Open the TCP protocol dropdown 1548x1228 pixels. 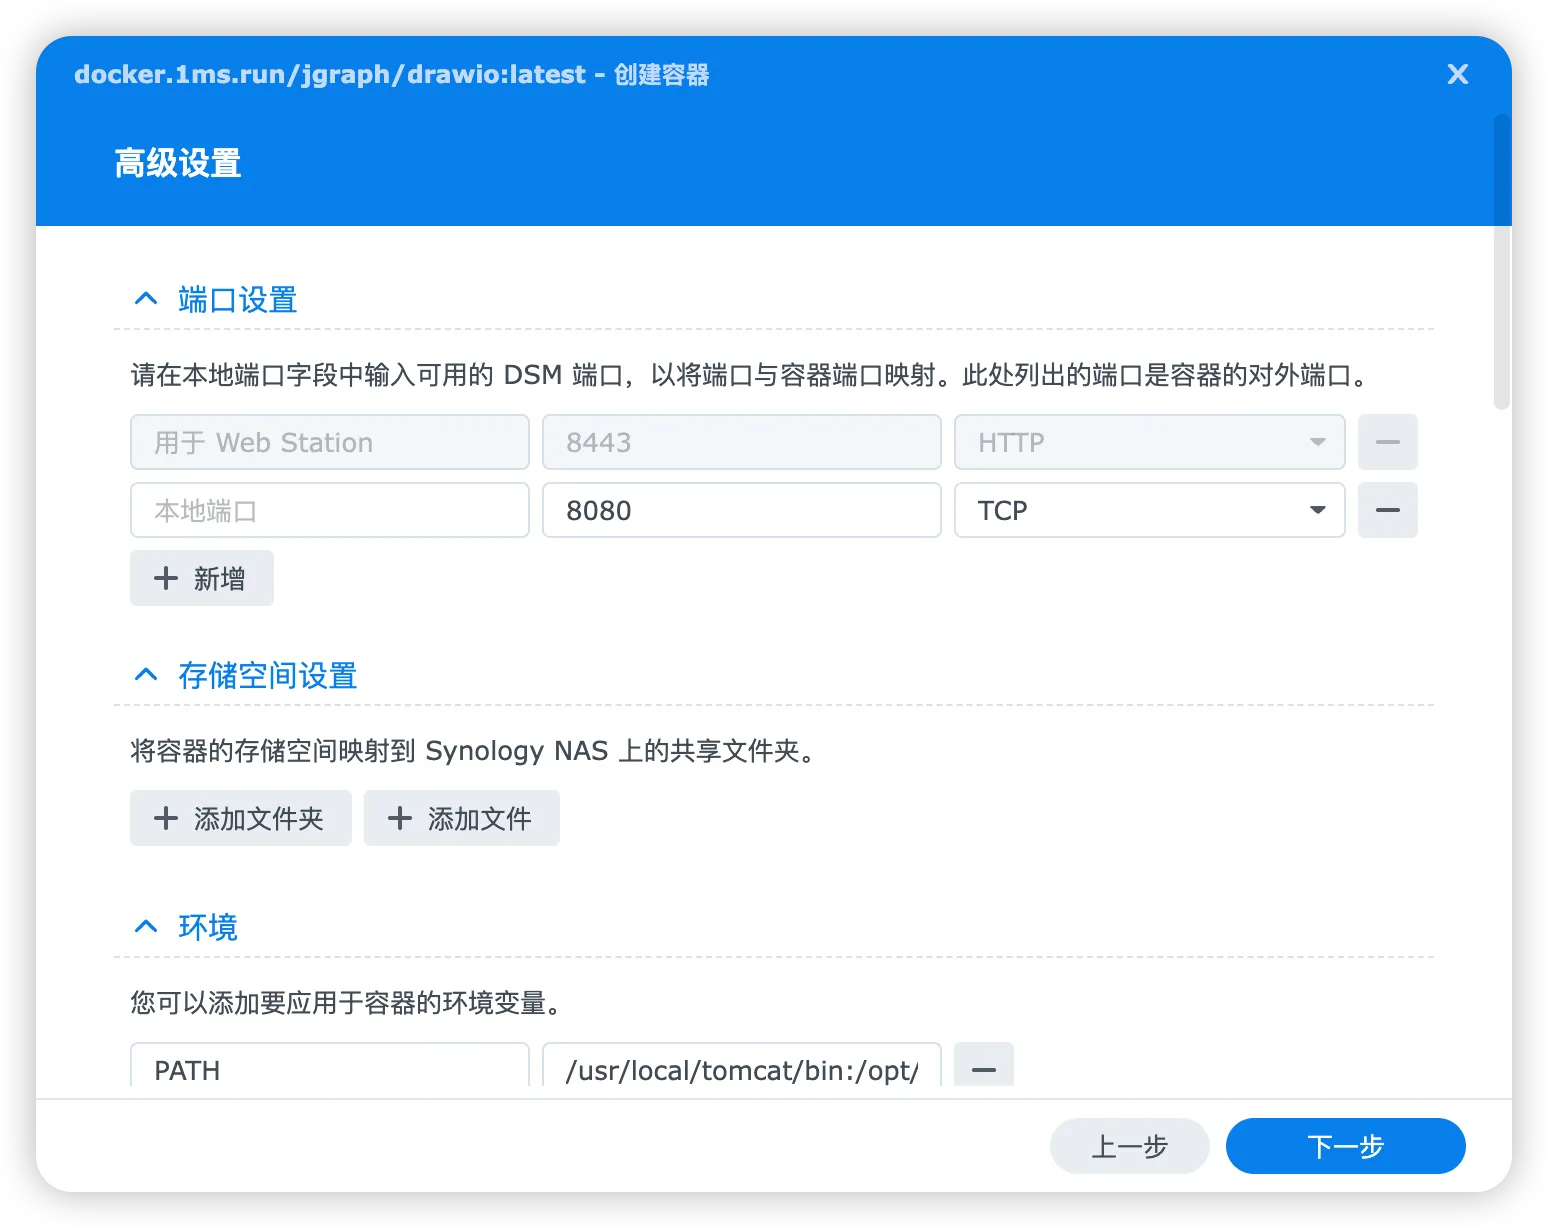point(1150,510)
